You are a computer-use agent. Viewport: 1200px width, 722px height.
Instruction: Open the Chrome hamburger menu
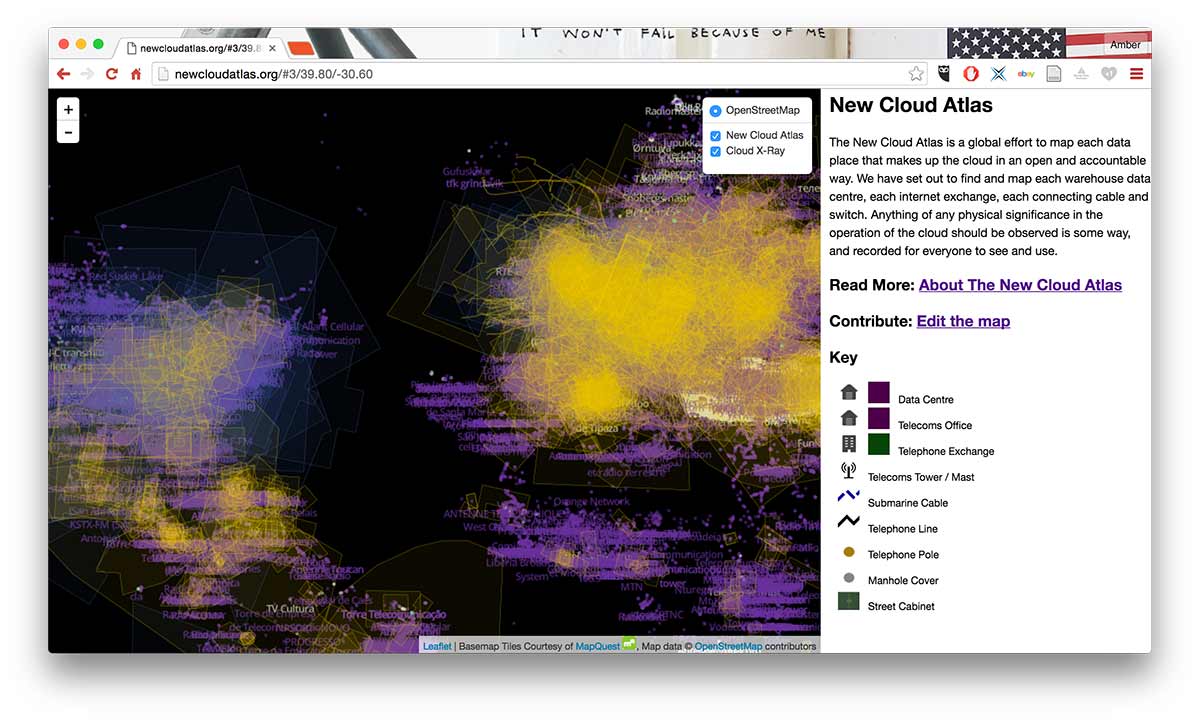pyautogui.click(x=1136, y=74)
